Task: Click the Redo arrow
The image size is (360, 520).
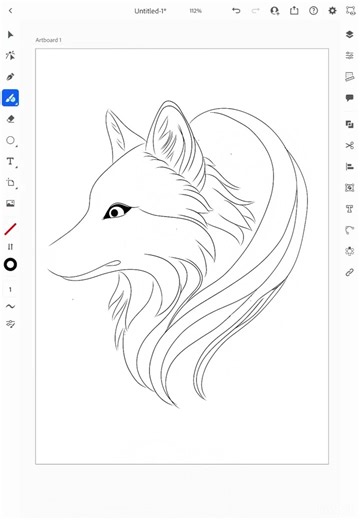Action: (255, 11)
